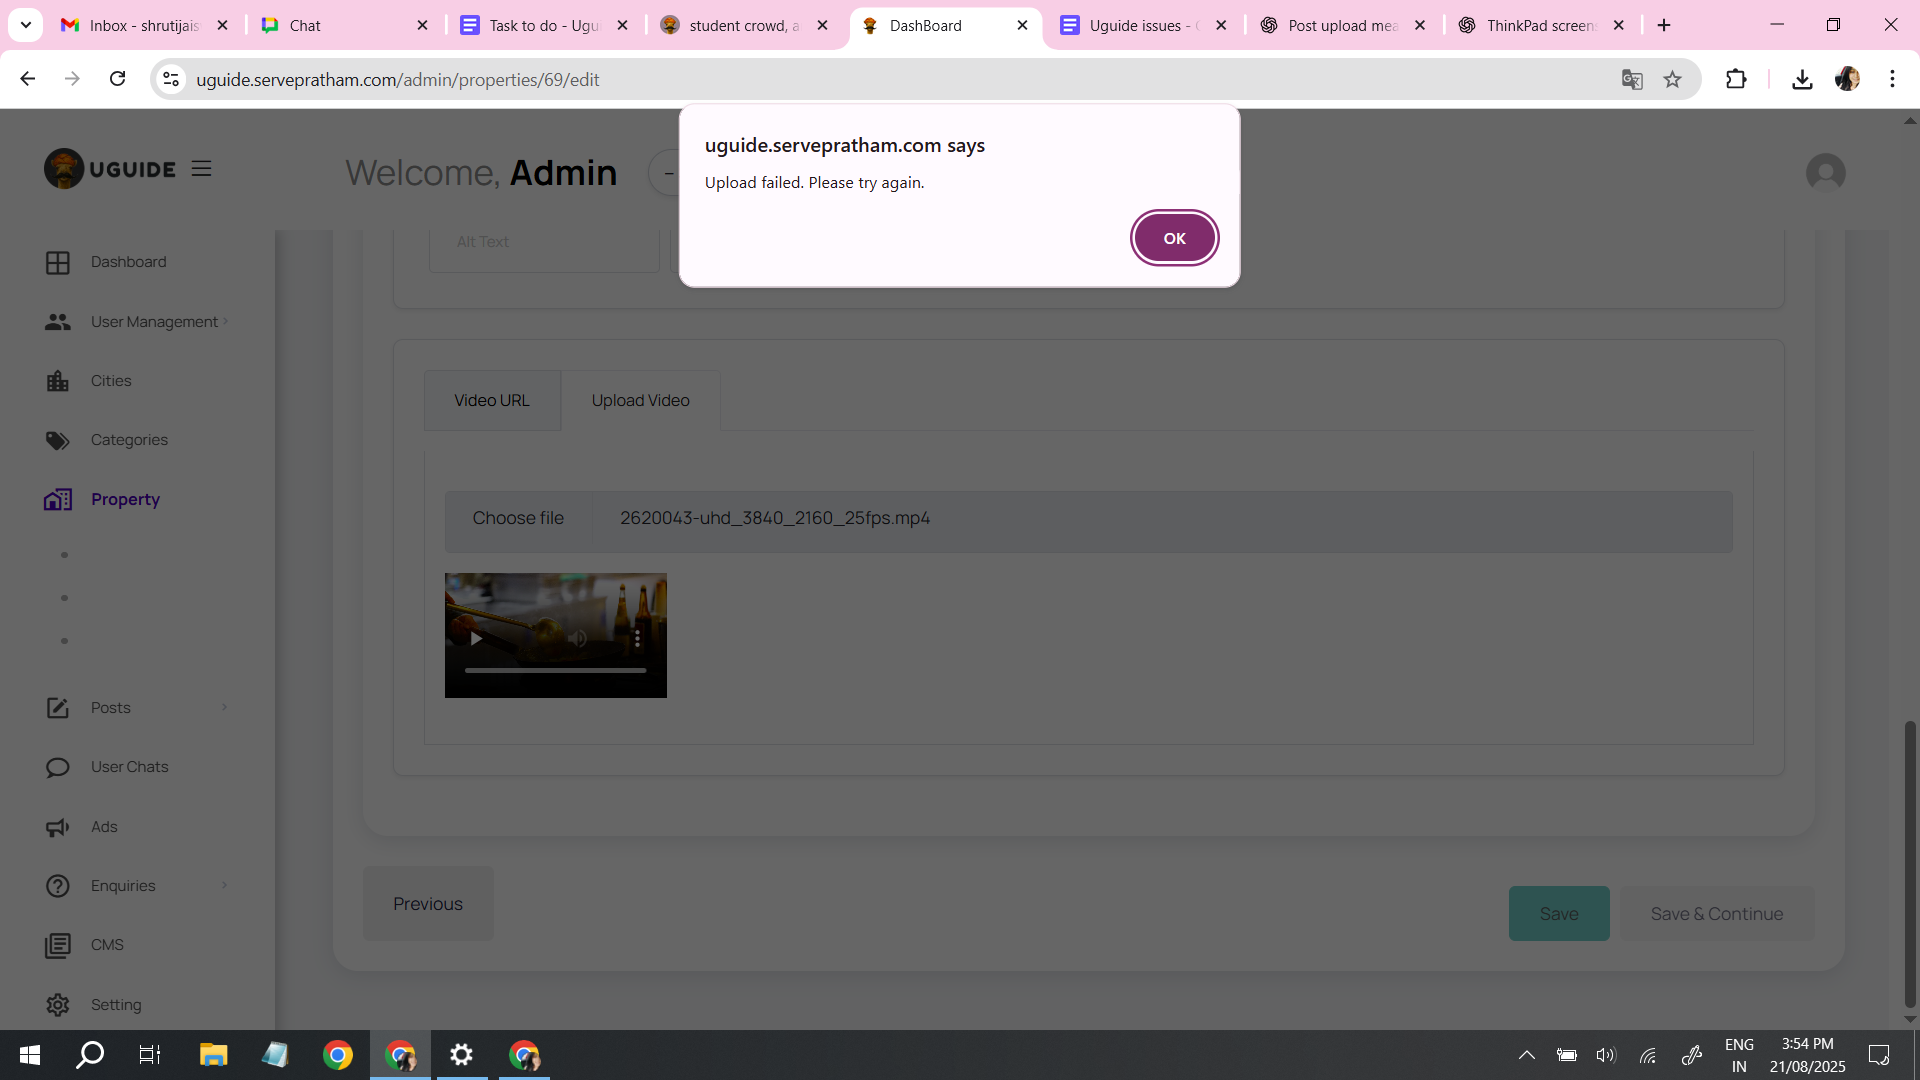Open Categories tag icon in sidebar
This screenshot has width=1920, height=1080.
58,440
